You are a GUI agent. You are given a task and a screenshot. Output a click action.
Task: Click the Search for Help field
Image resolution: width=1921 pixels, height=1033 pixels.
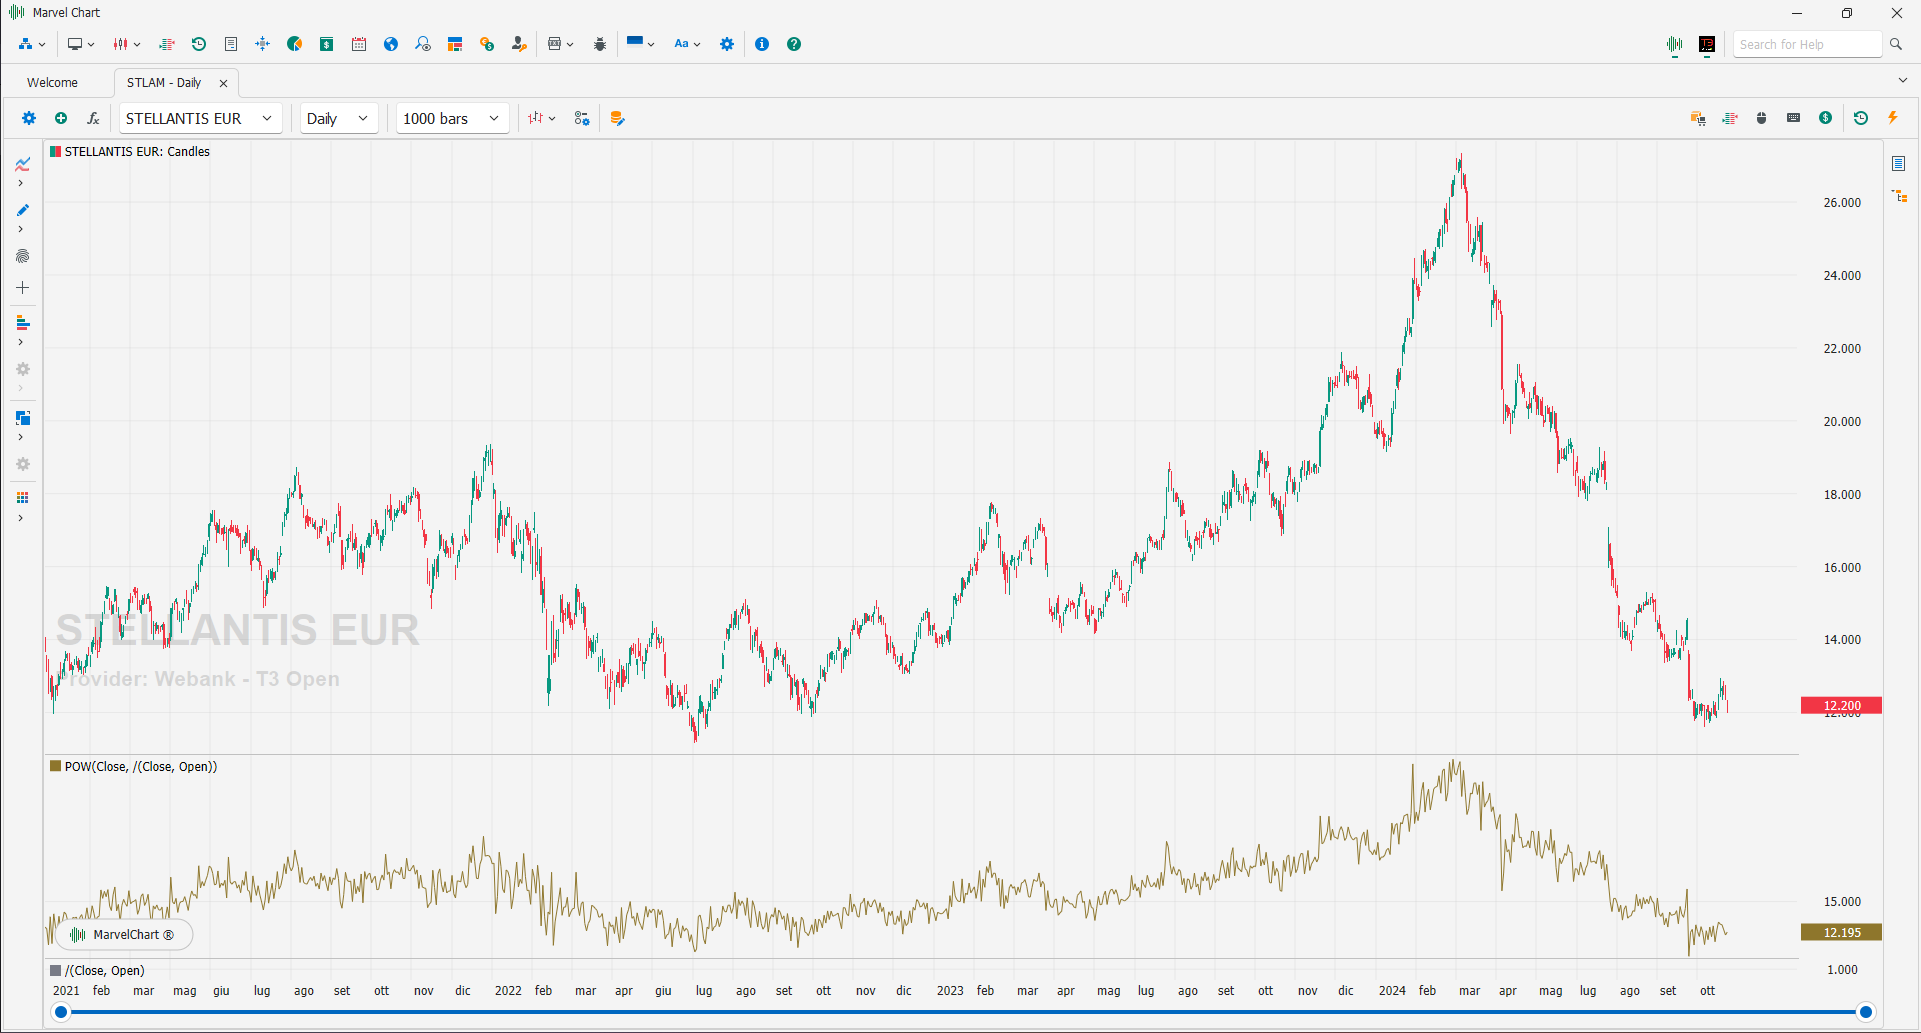[x=1807, y=44]
